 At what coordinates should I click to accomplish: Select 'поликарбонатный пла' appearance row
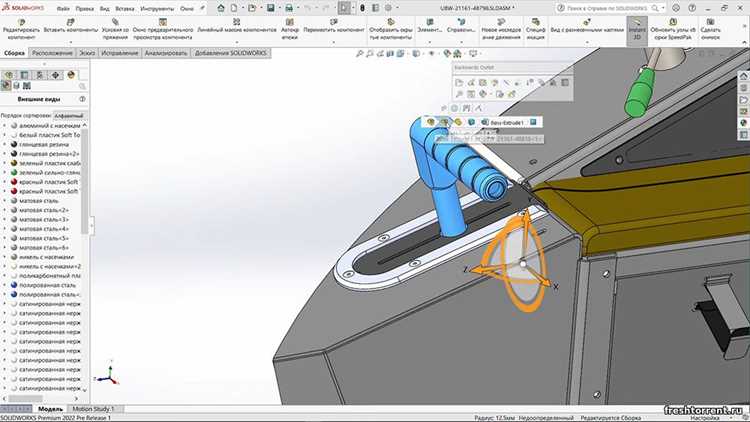coord(45,276)
